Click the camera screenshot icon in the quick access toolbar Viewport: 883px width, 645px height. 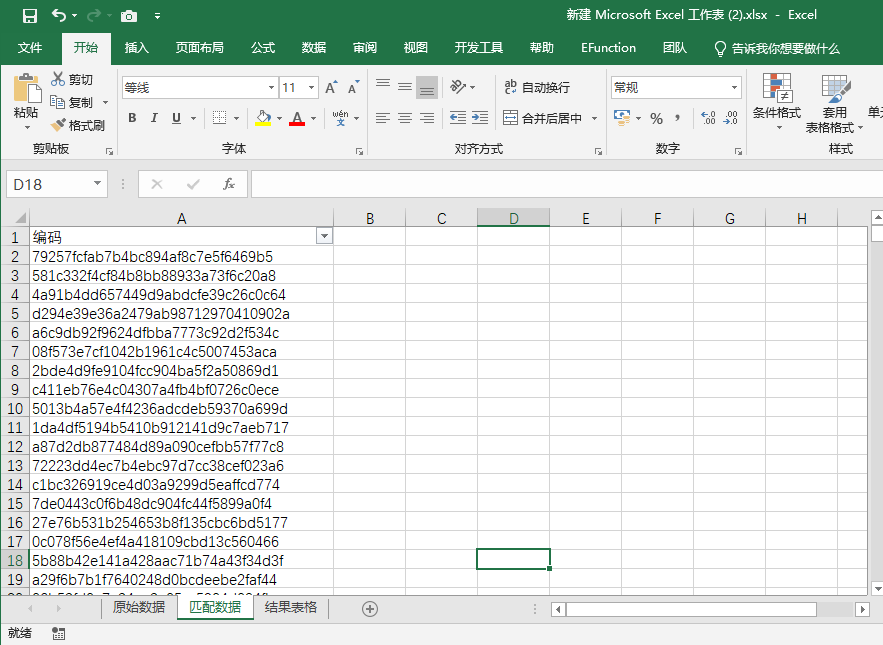pyautogui.click(x=129, y=16)
